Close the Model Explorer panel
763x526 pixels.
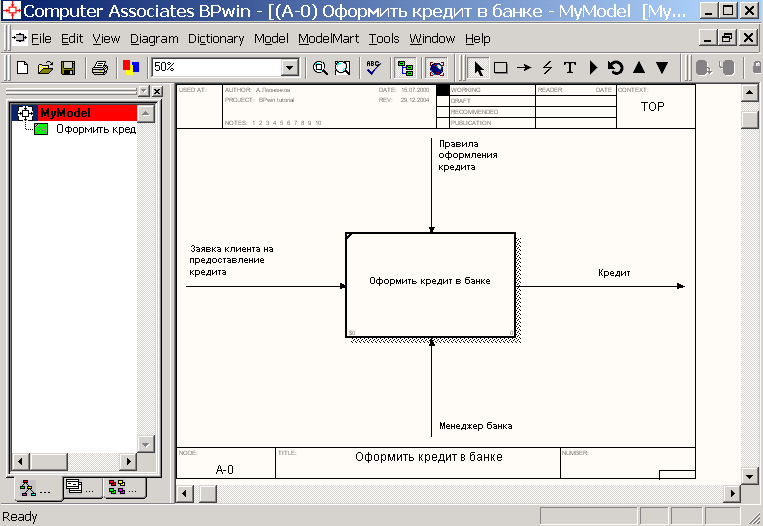point(157,91)
